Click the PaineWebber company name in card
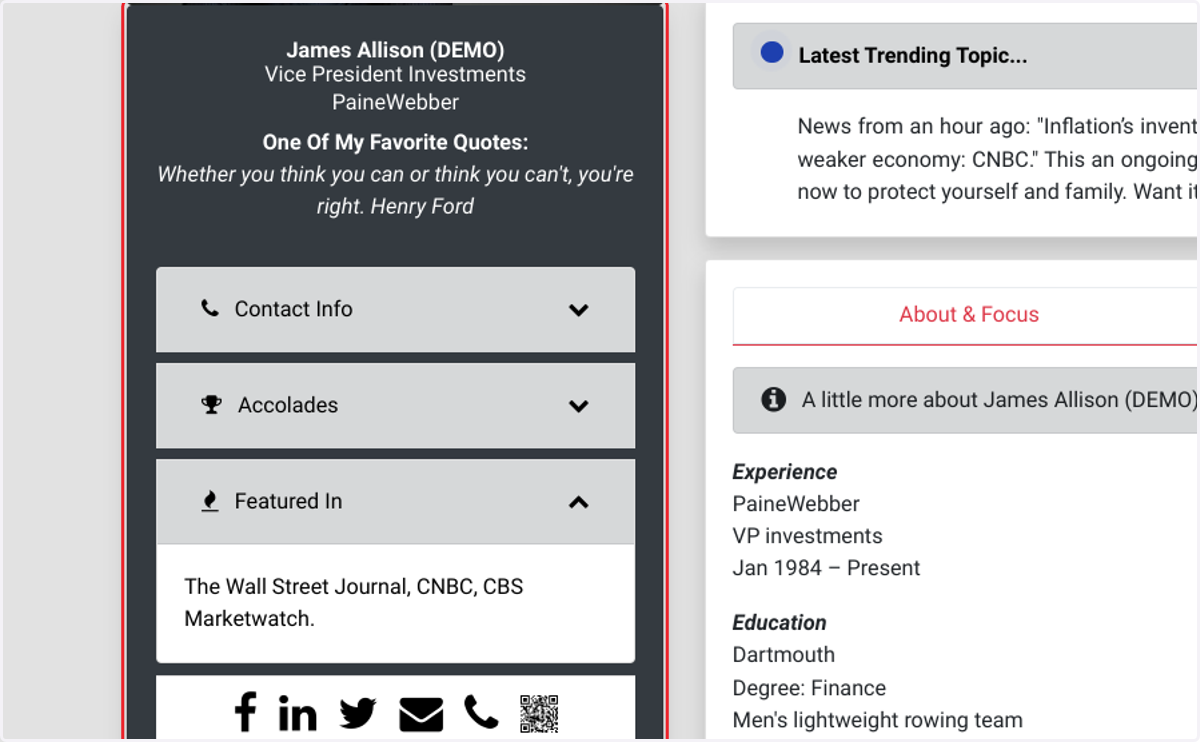The image size is (1200, 742). tap(395, 102)
